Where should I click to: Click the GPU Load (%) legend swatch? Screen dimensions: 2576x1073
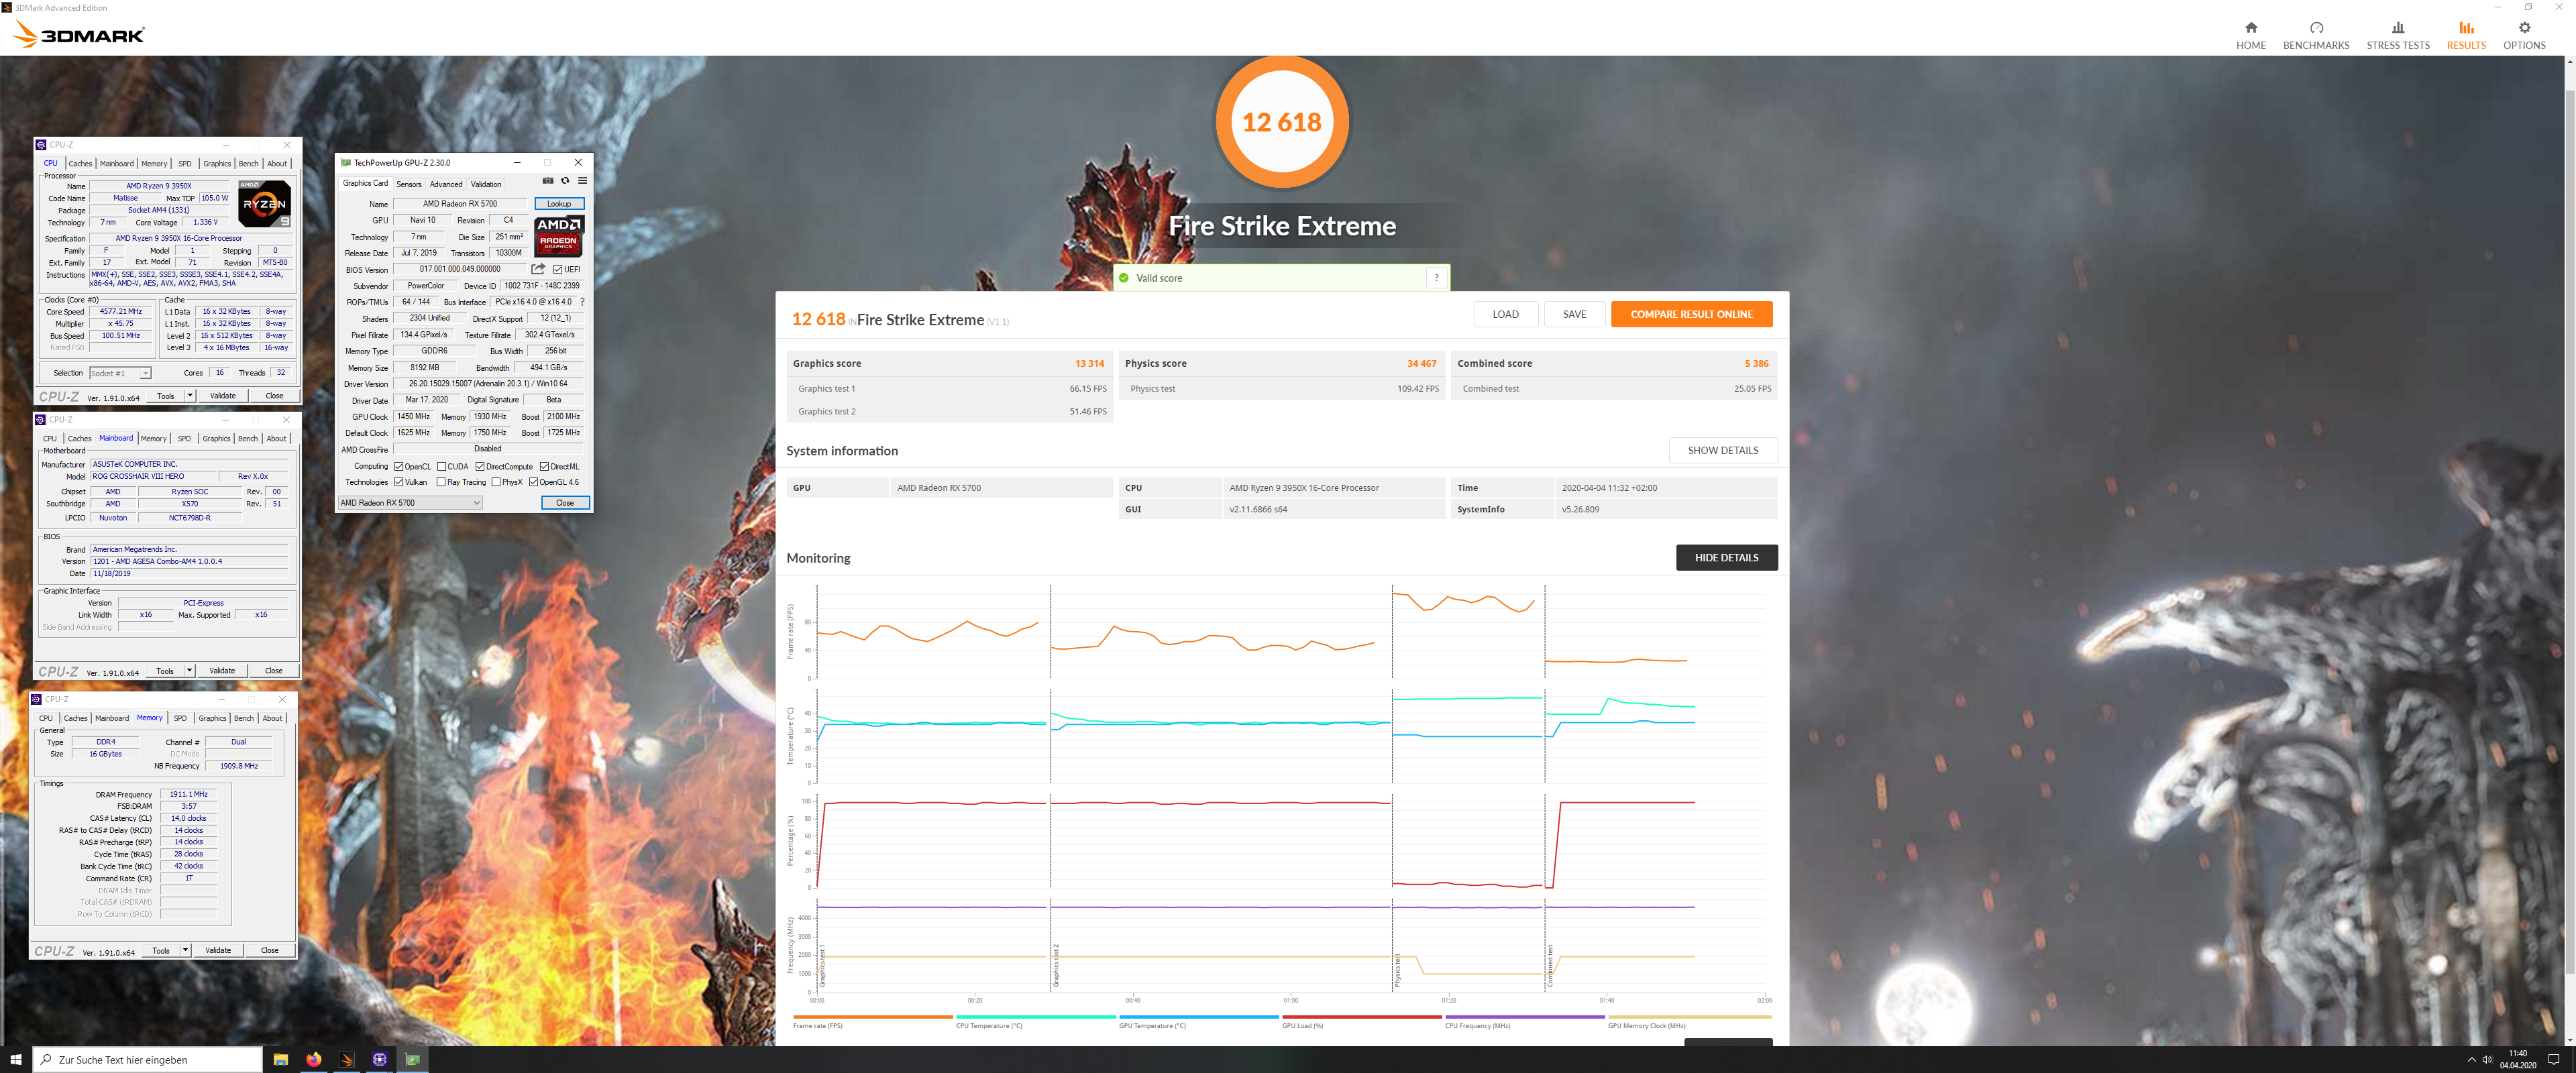[x=1361, y=1017]
